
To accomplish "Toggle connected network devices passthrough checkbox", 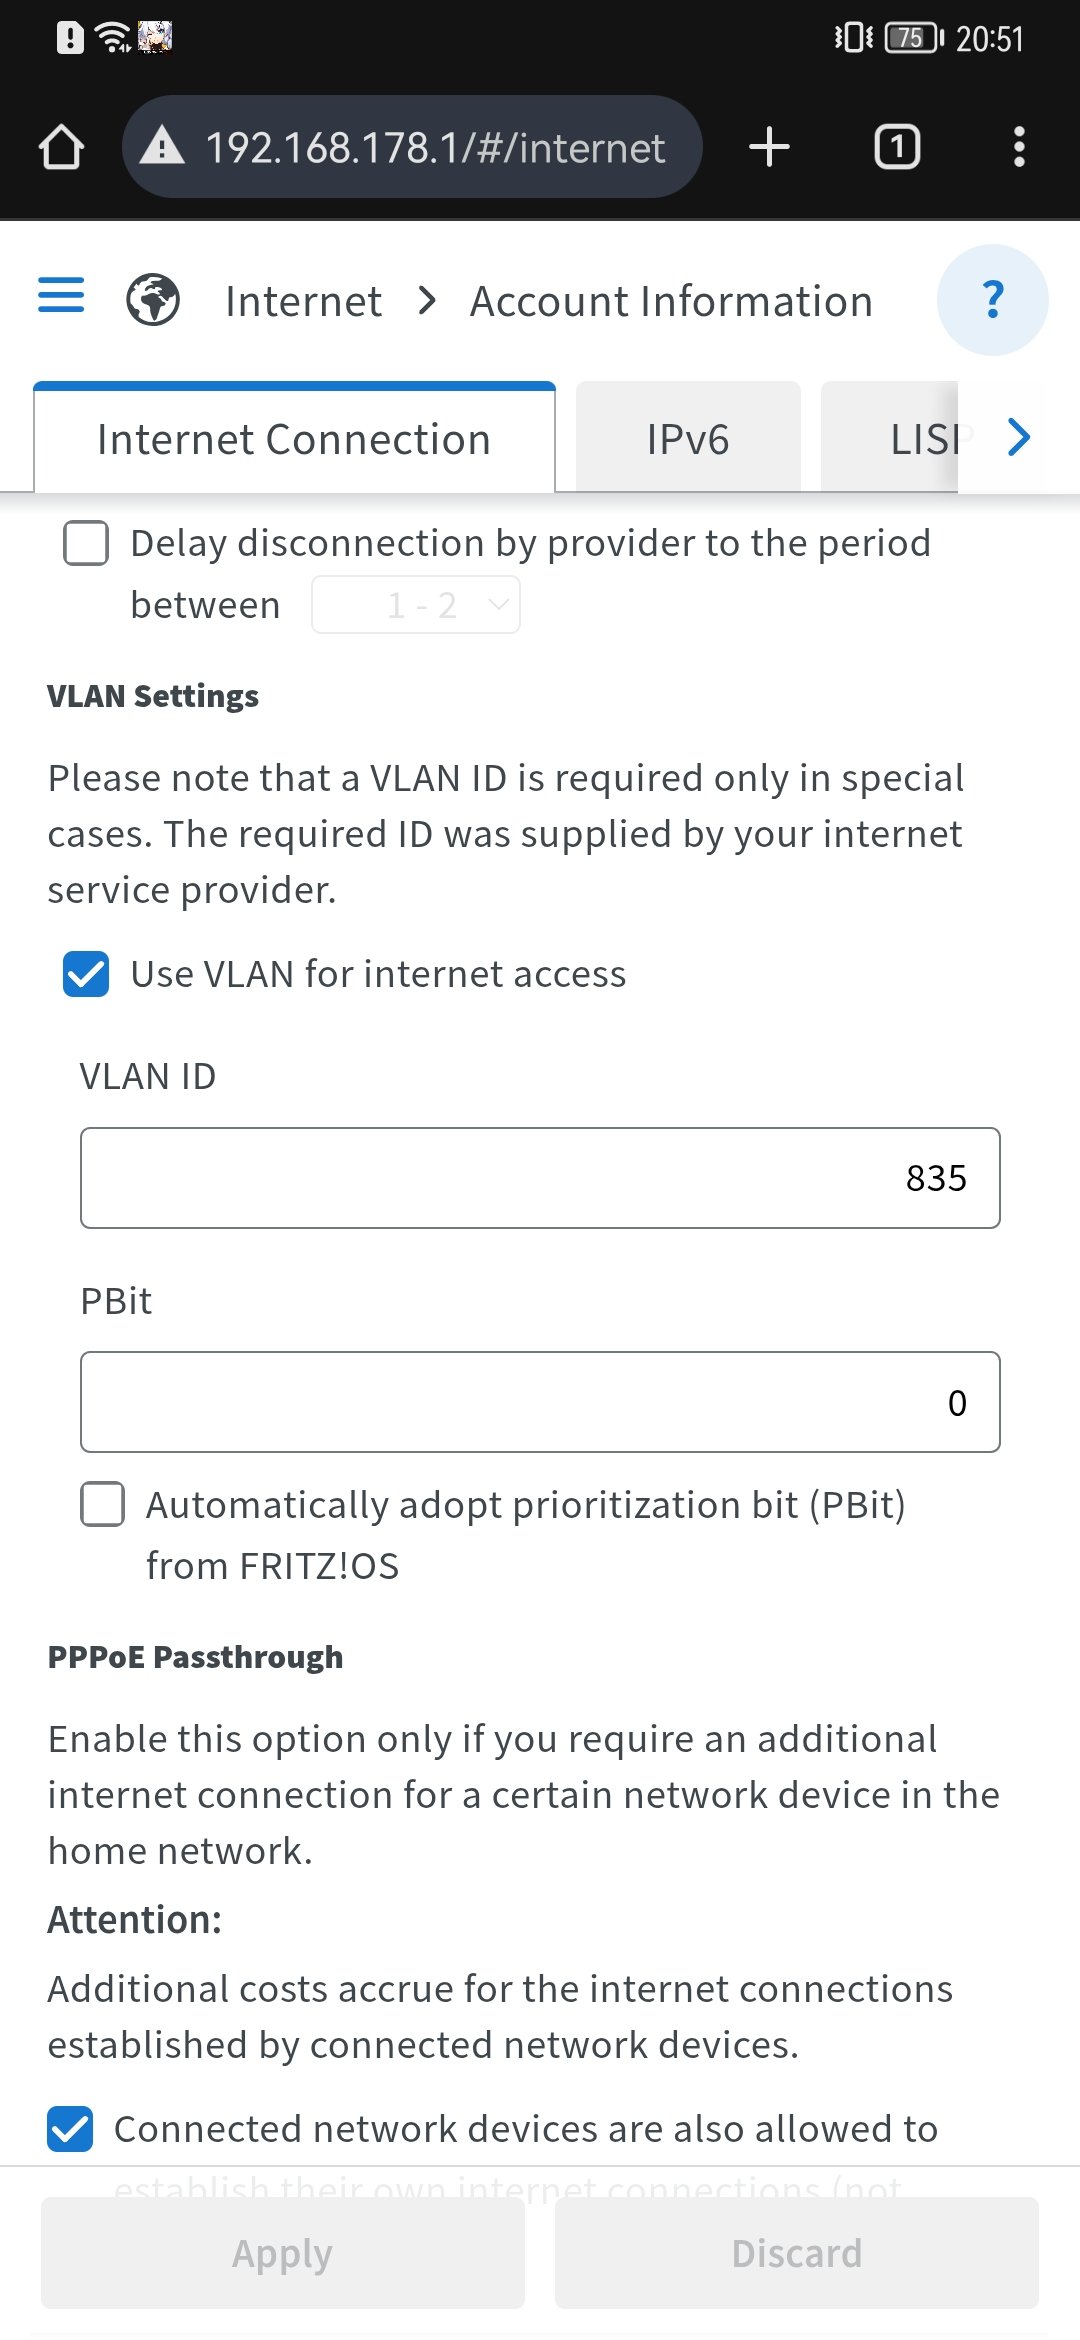I will coord(70,2129).
